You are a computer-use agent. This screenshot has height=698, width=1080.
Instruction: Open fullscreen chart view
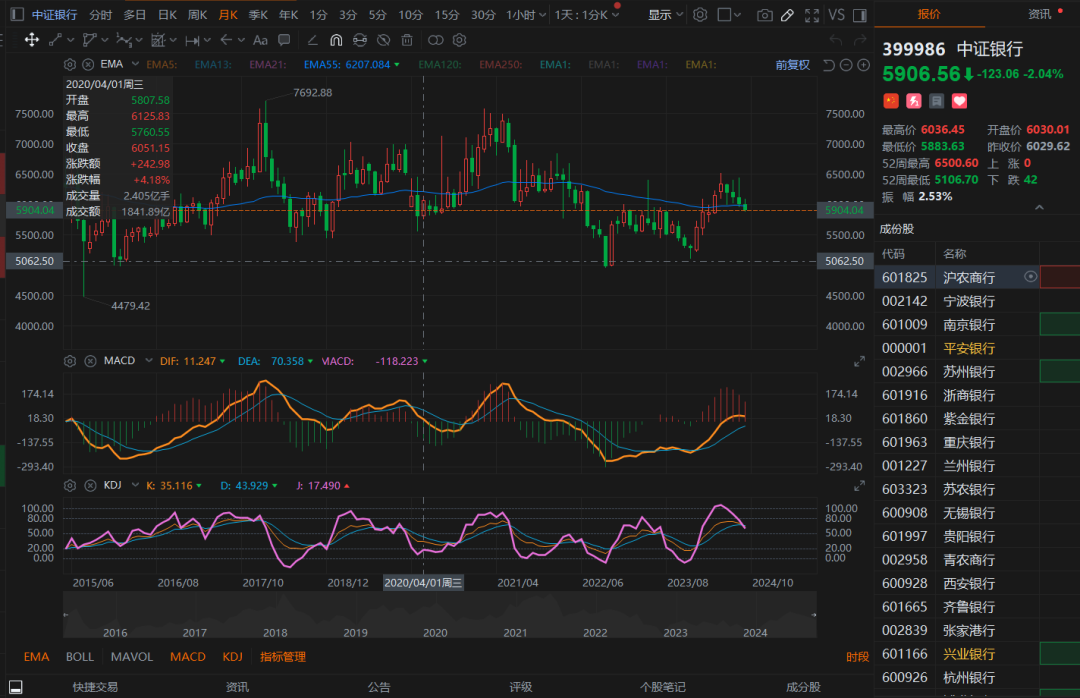[x=813, y=15]
